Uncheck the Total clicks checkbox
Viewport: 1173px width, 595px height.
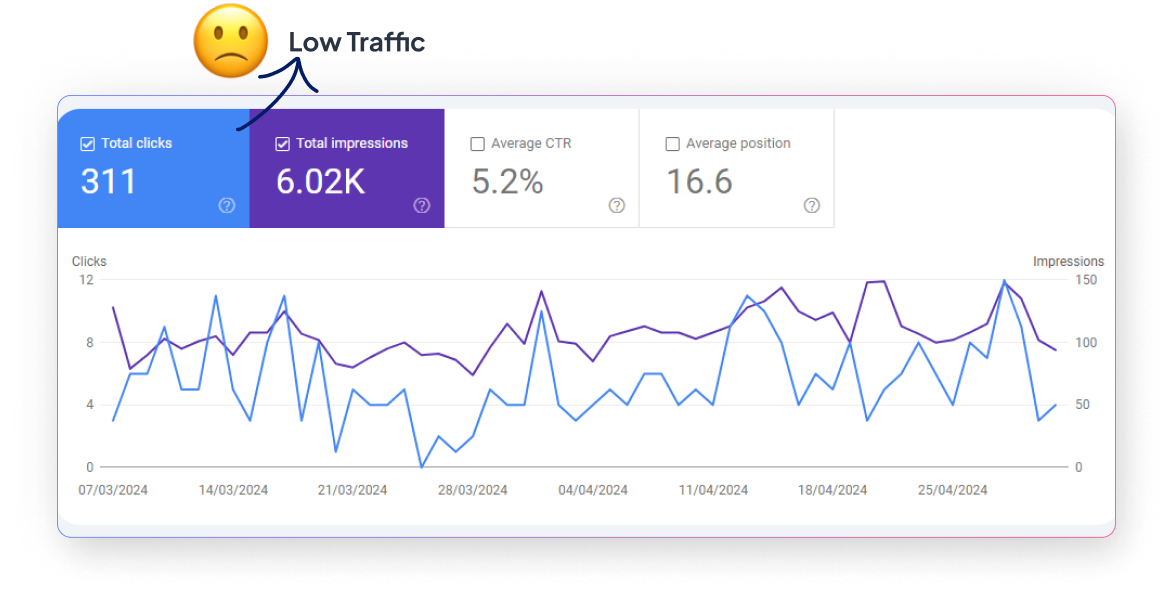point(87,144)
